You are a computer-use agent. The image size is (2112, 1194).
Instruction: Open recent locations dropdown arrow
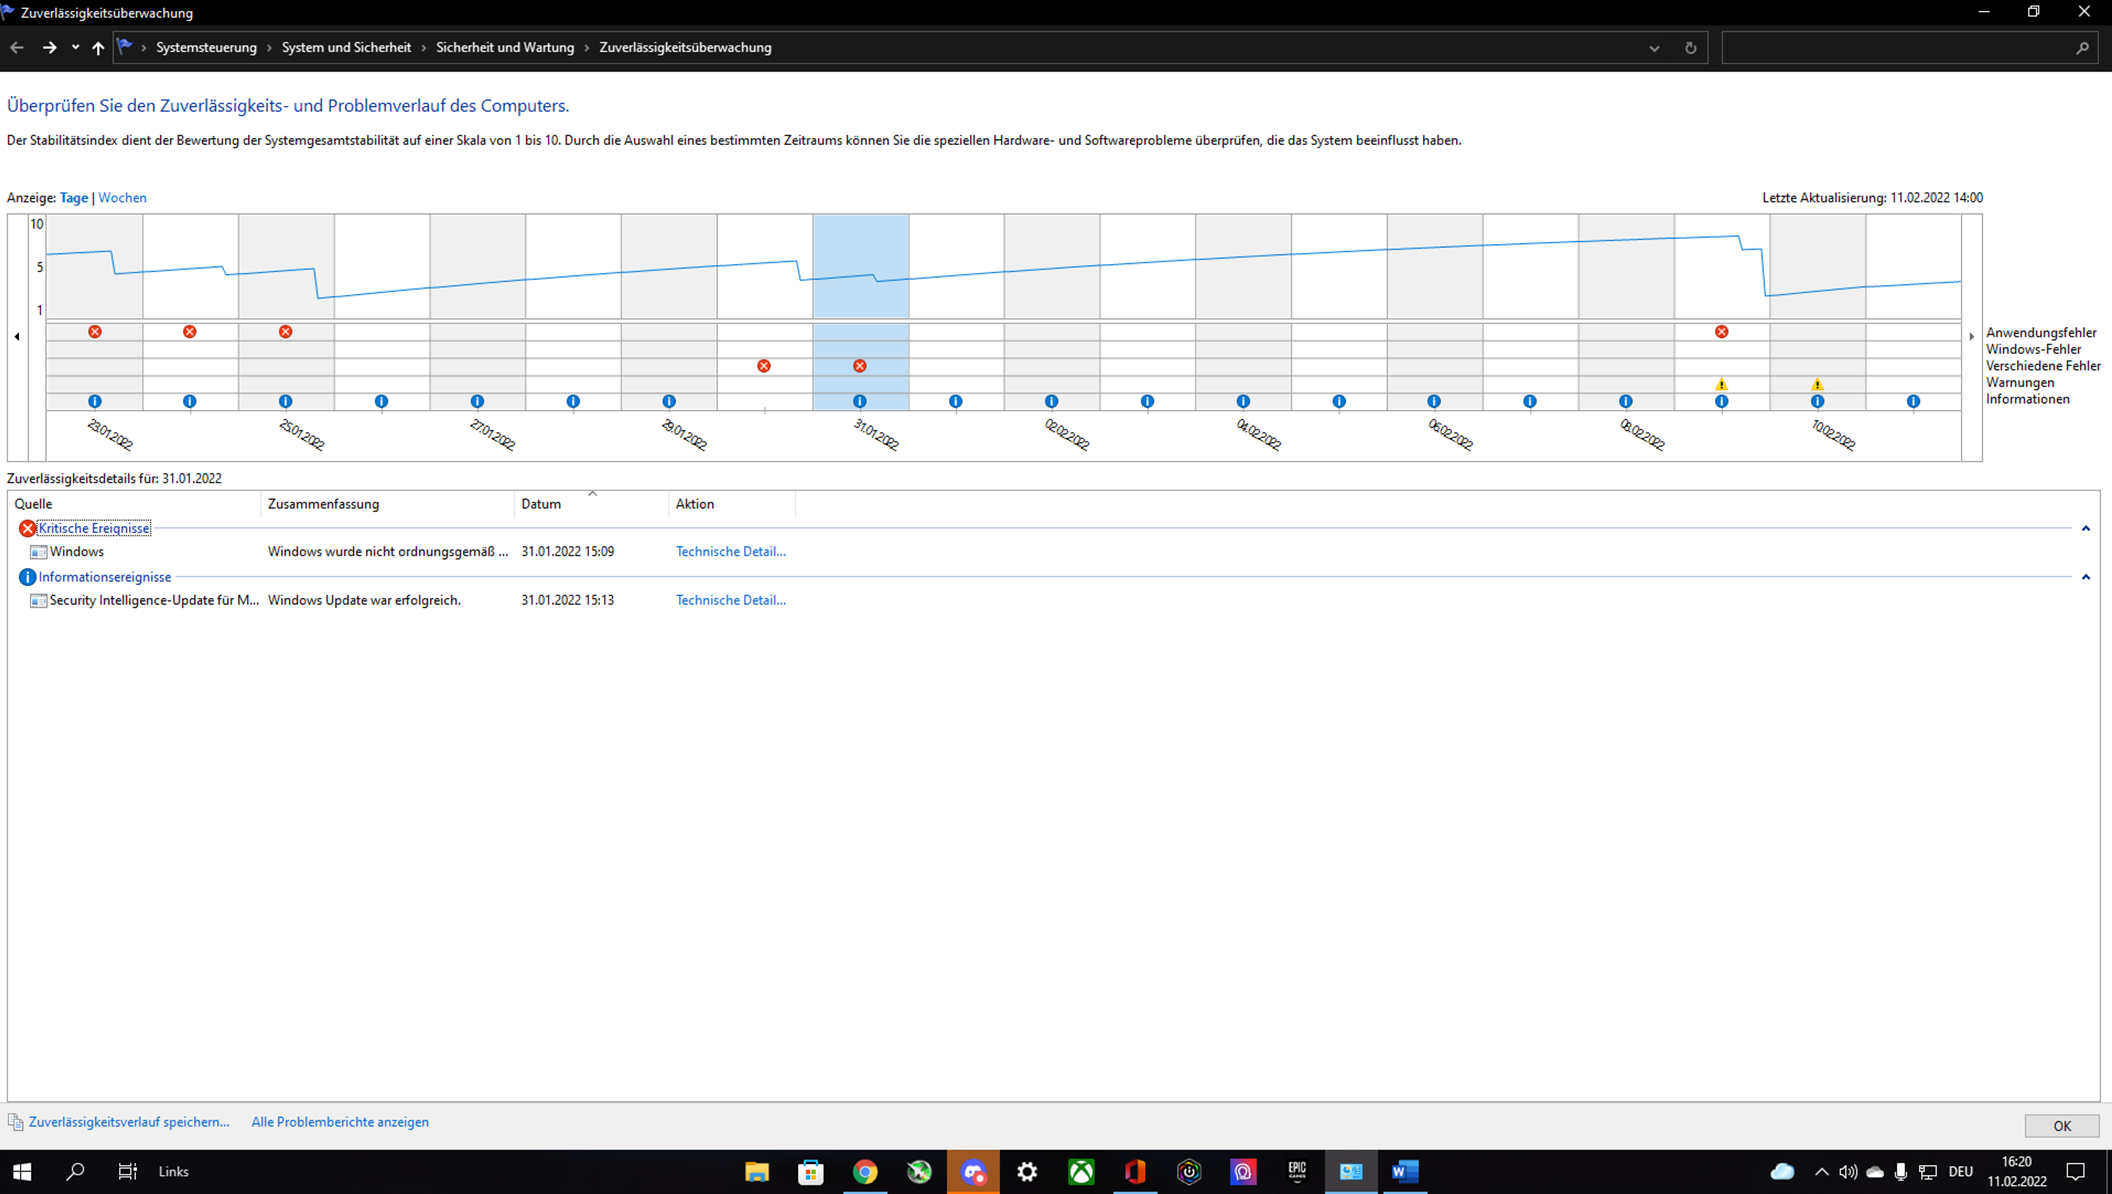[x=75, y=48]
